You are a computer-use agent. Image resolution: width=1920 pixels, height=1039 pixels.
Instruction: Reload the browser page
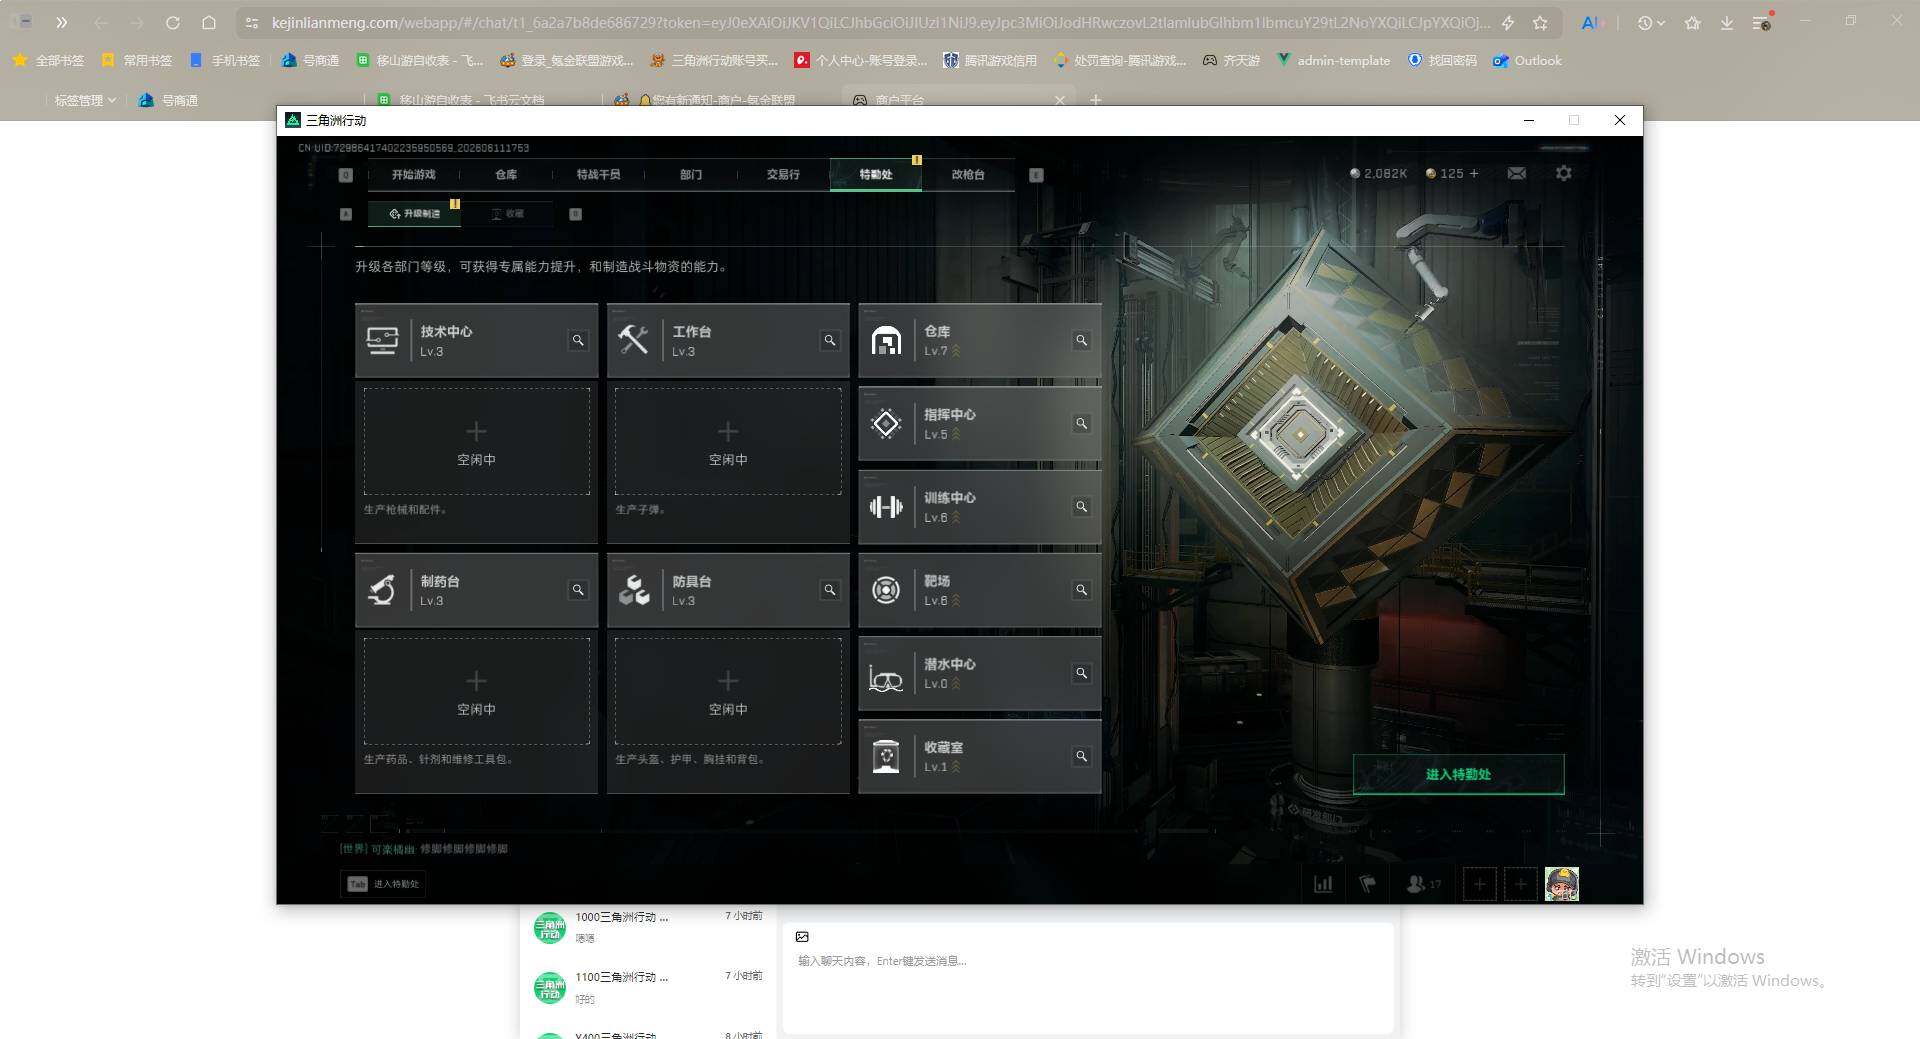pos(172,22)
